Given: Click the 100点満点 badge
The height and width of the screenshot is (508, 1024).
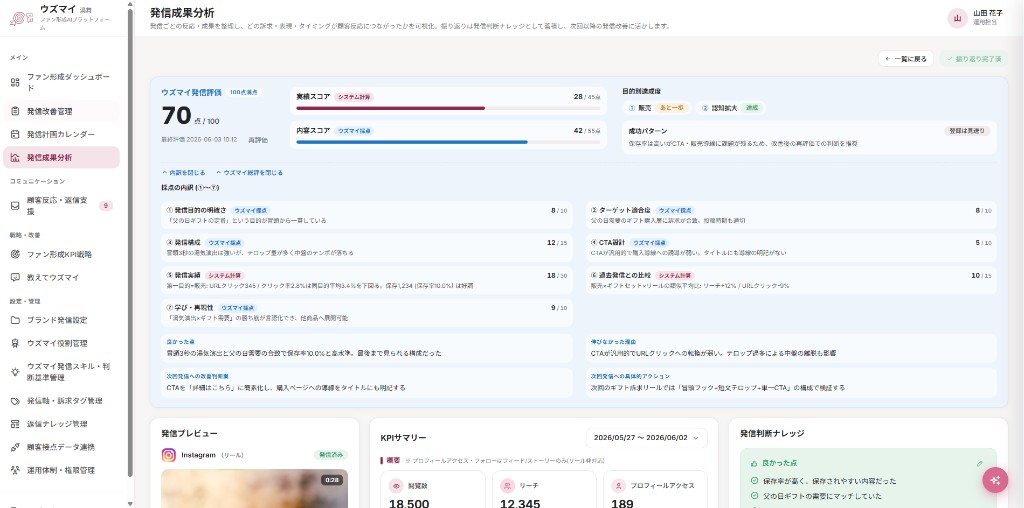Looking at the screenshot, I should click(x=244, y=92).
